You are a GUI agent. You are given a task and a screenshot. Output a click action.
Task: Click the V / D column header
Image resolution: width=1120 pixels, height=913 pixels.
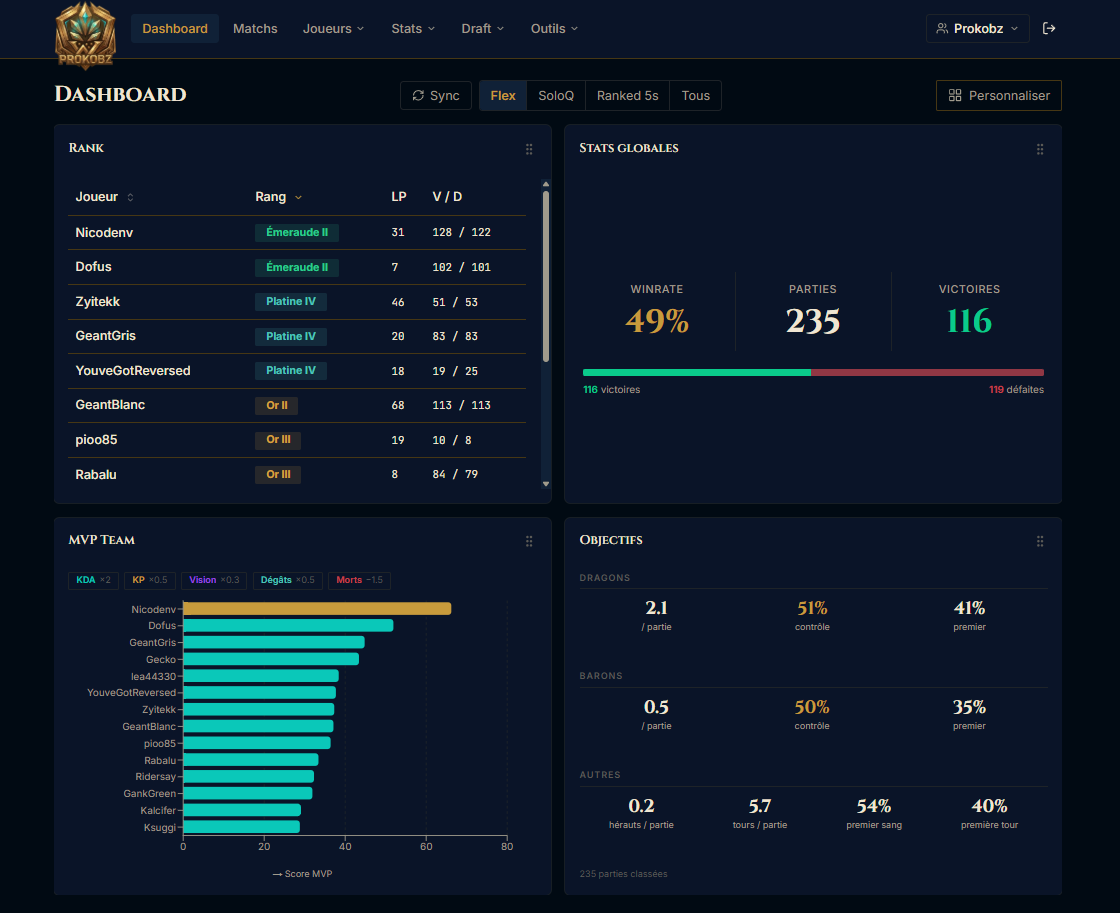coord(447,196)
